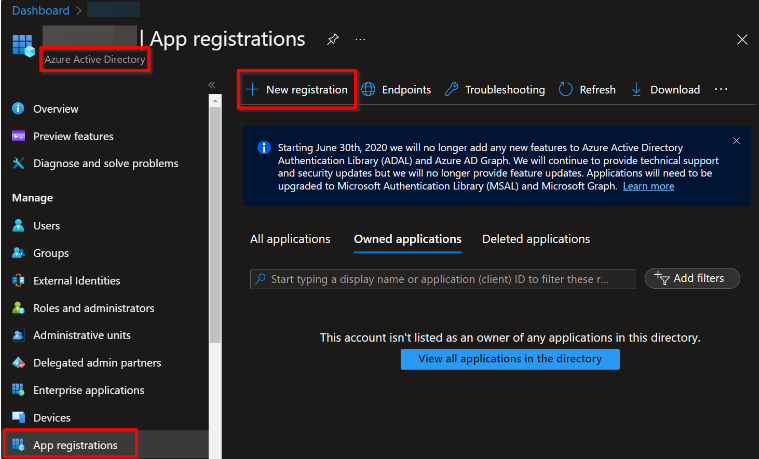The image size is (759, 459).
Task: Open Preview features in the sidebar
Action: (73, 137)
